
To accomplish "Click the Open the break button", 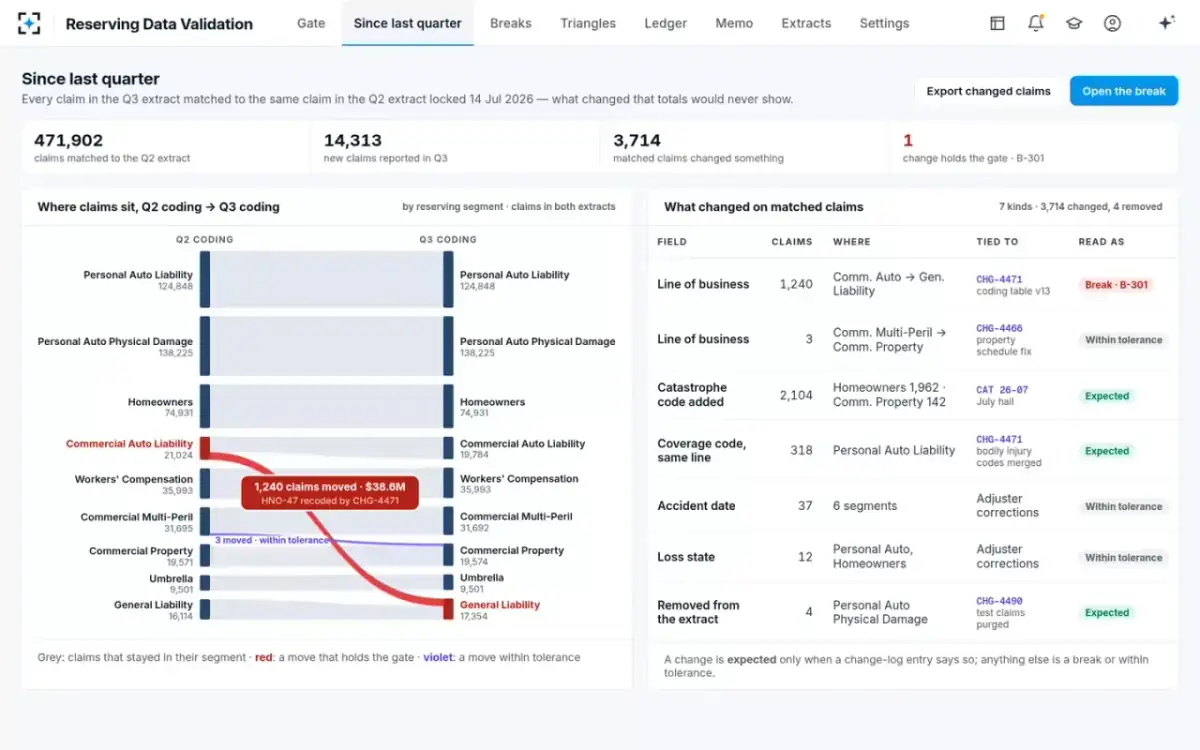I will click(1124, 91).
